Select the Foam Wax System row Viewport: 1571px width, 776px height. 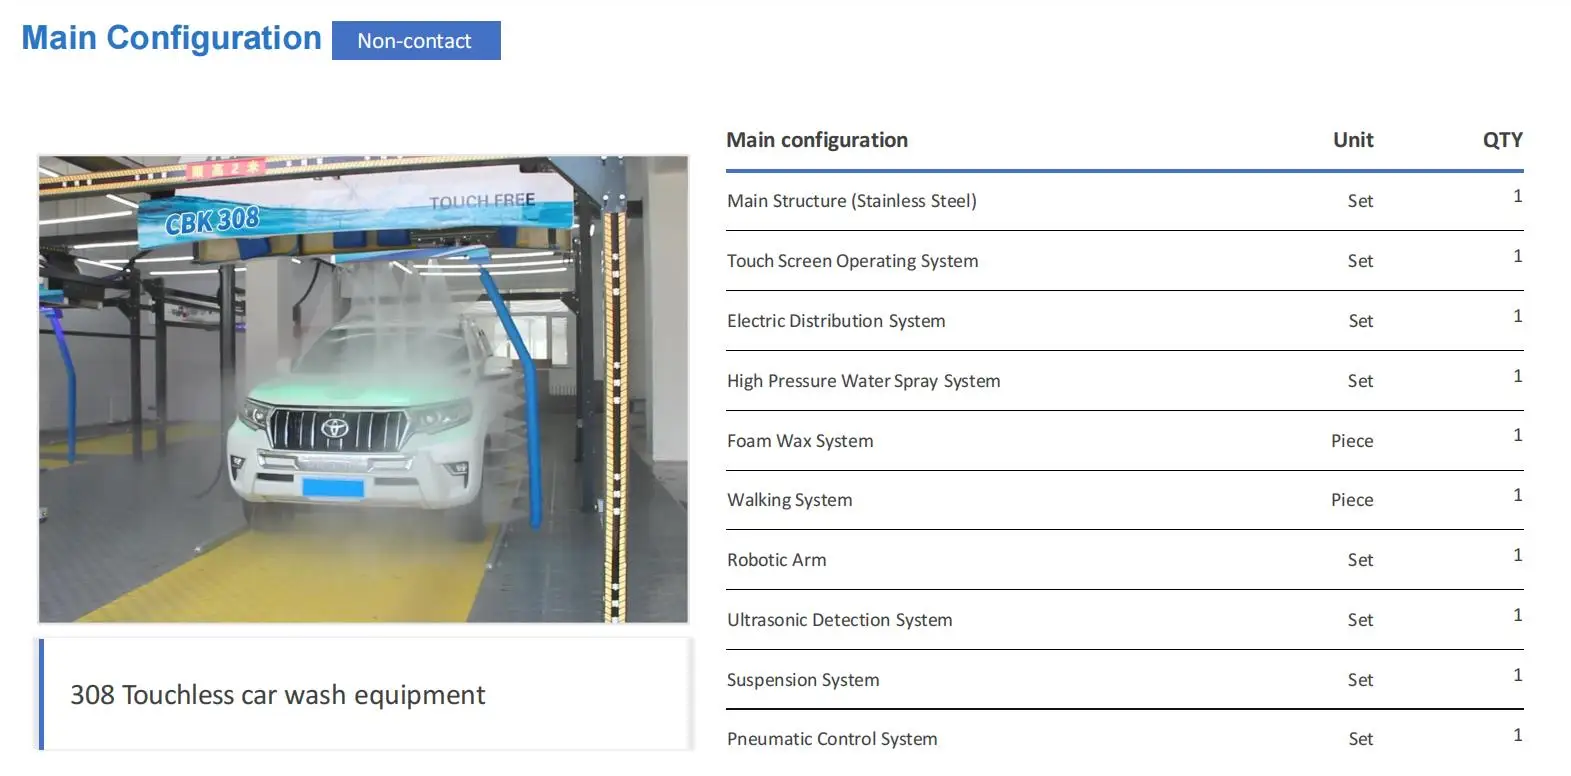tap(800, 441)
